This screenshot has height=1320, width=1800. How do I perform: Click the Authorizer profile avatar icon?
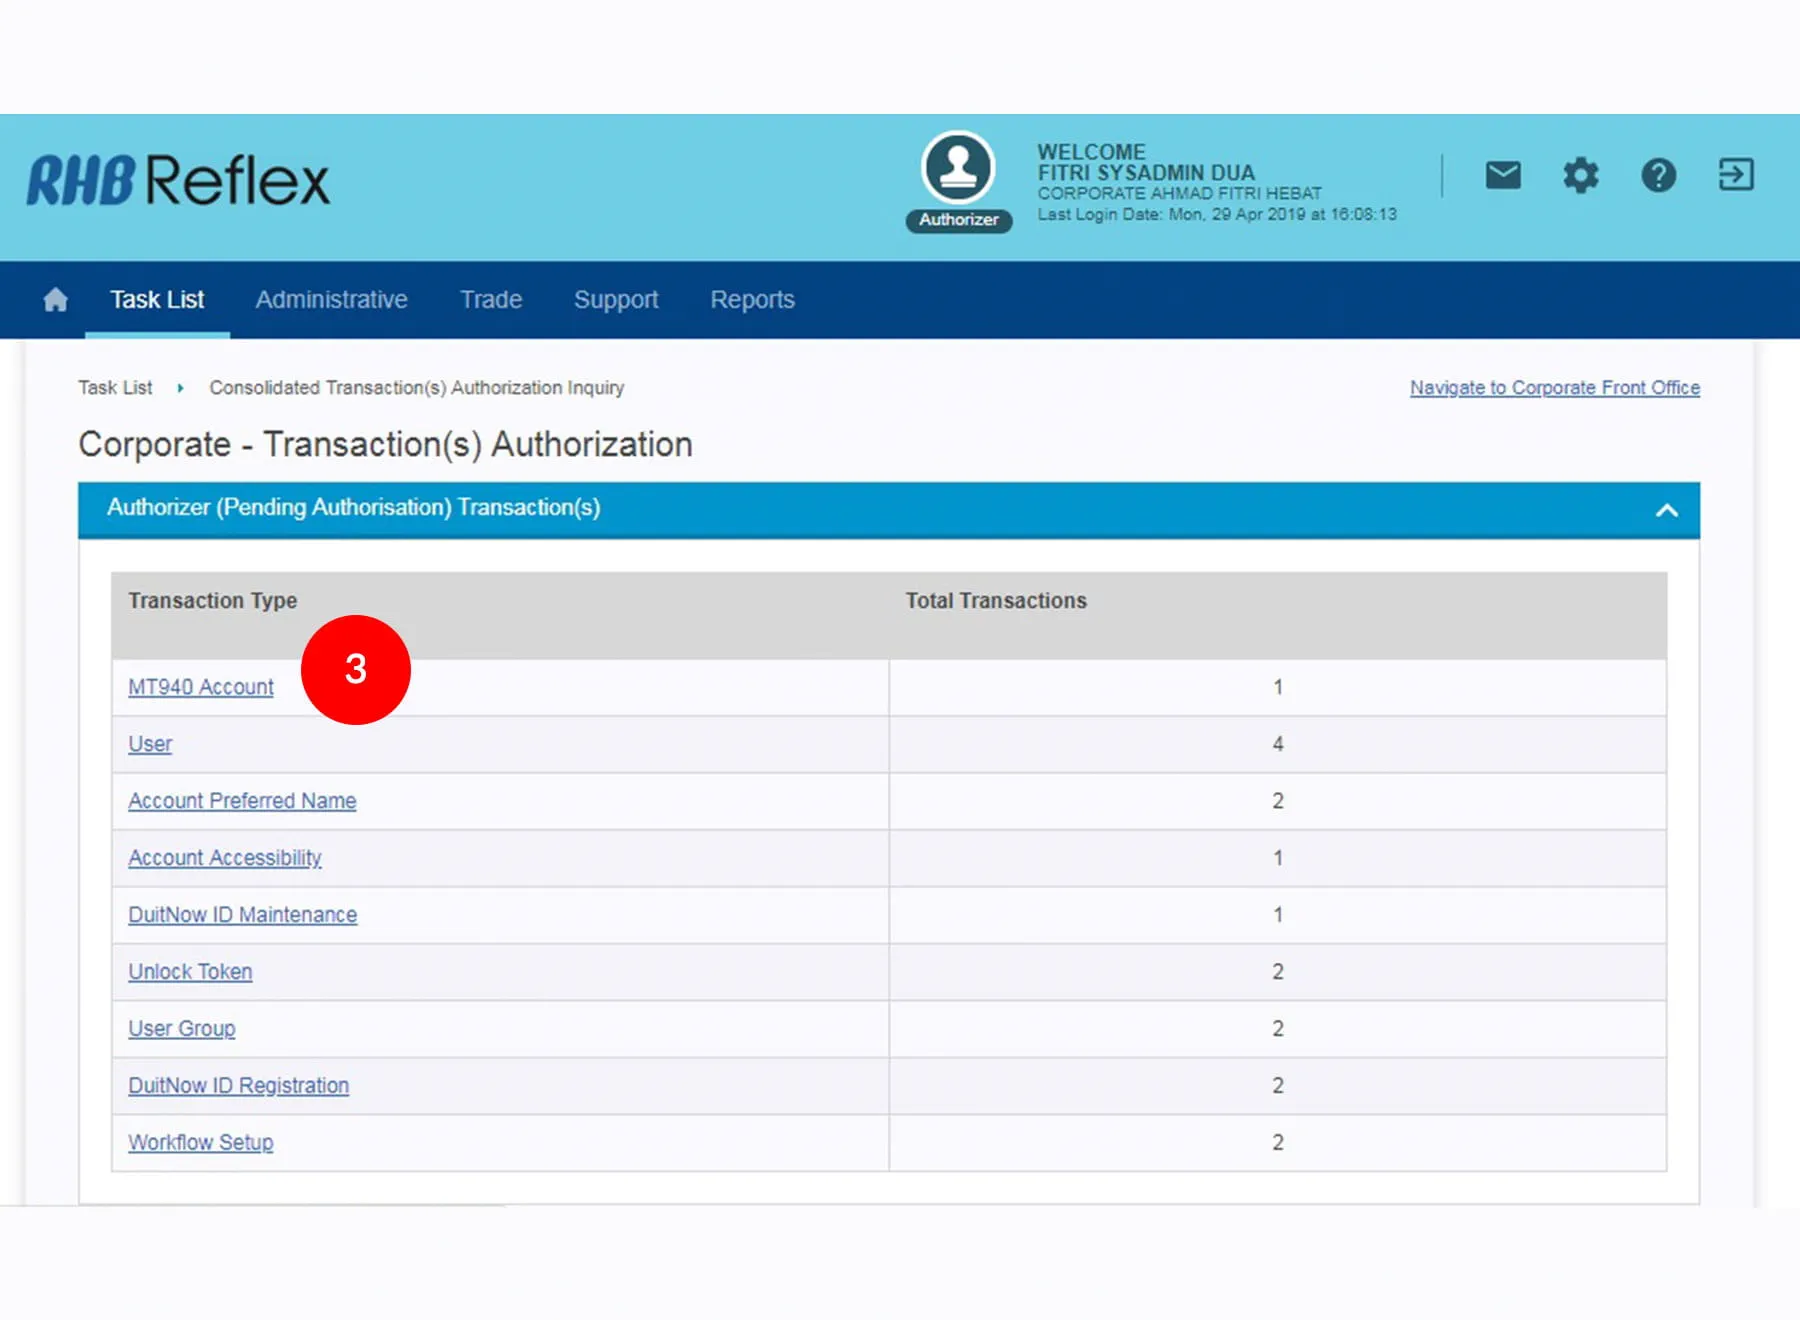pos(958,168)
